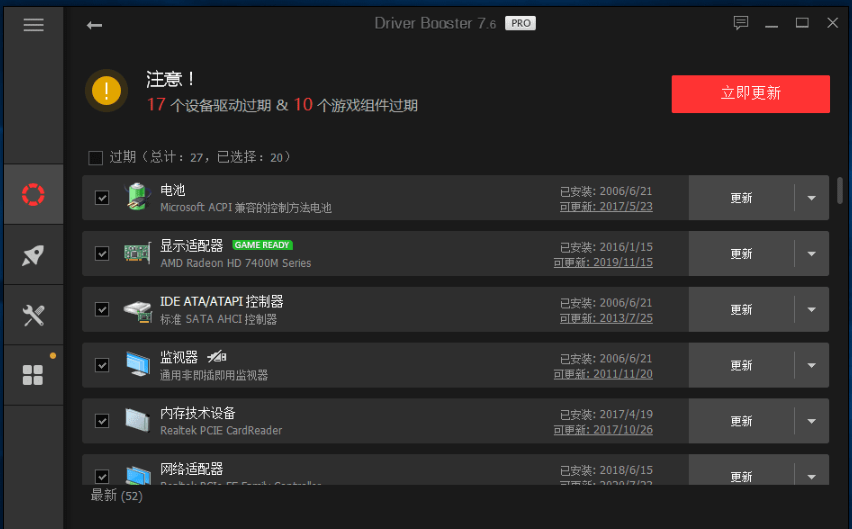Click Microsoft ACPI 兼容的控制方法电池 text

(x=246, y=207)
